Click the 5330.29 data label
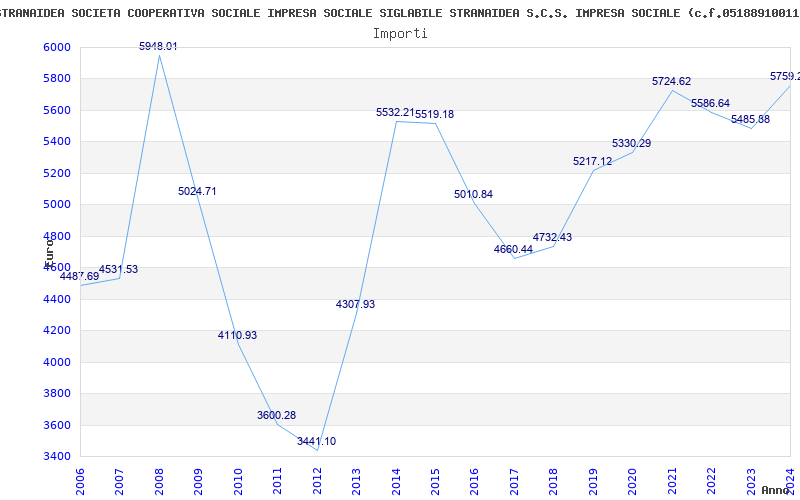Screen dimensions: 800x500 pos(632,143)
